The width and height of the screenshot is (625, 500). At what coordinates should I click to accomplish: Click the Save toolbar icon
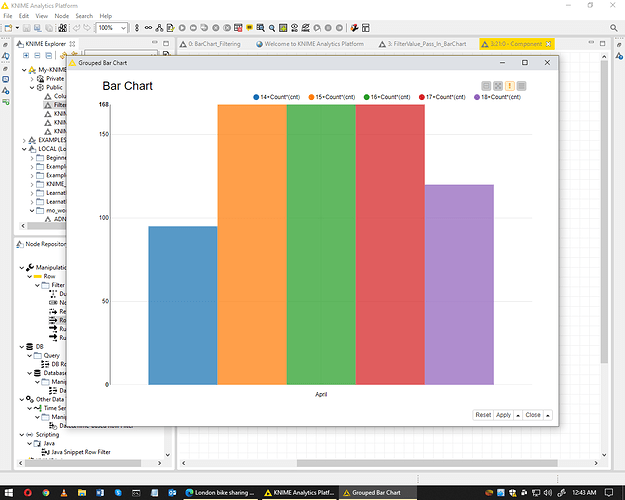pos(27,28)
